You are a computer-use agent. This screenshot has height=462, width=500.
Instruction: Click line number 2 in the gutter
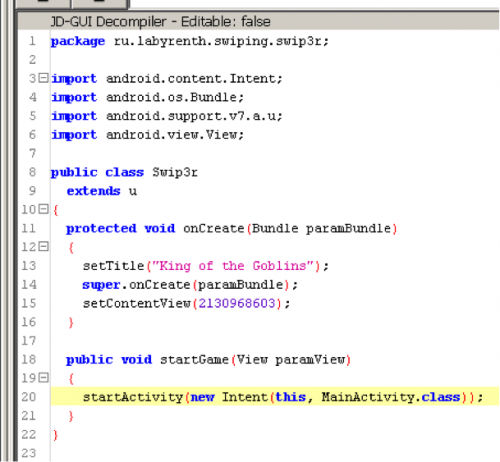32,60
